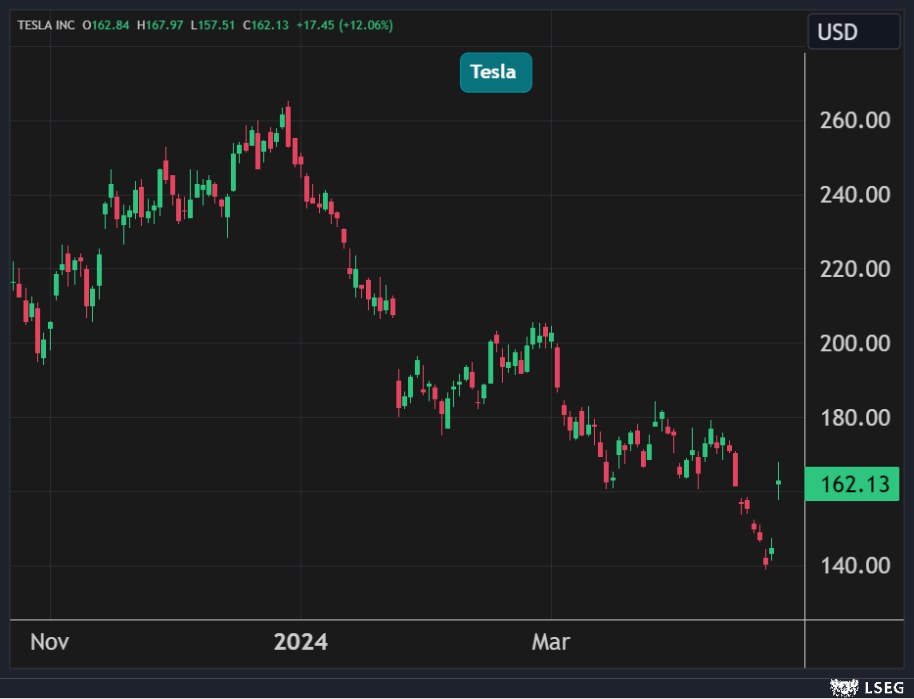Select the Nov marker on time axis

[x=50, y=642]
